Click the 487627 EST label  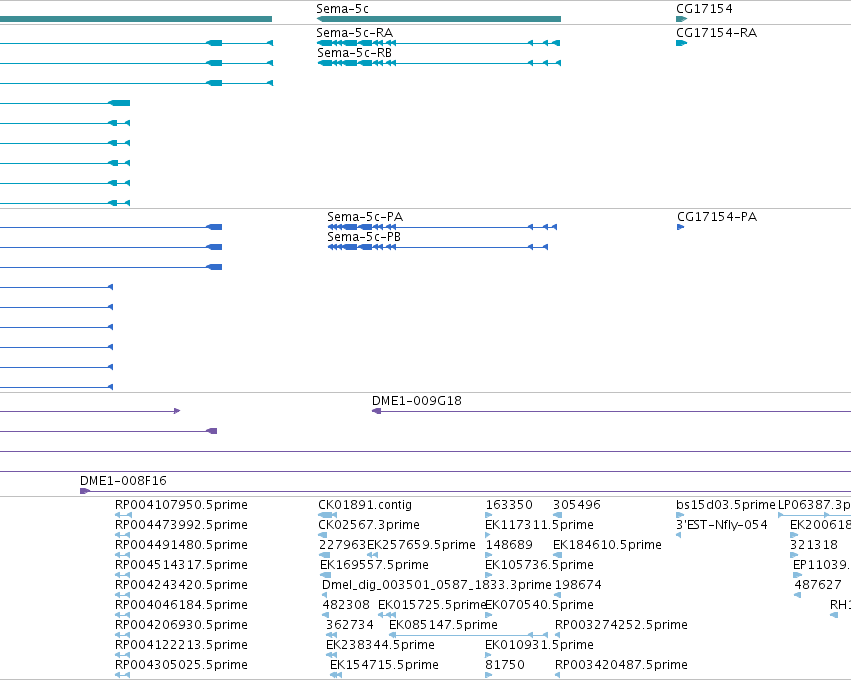[x=818, y=584]
